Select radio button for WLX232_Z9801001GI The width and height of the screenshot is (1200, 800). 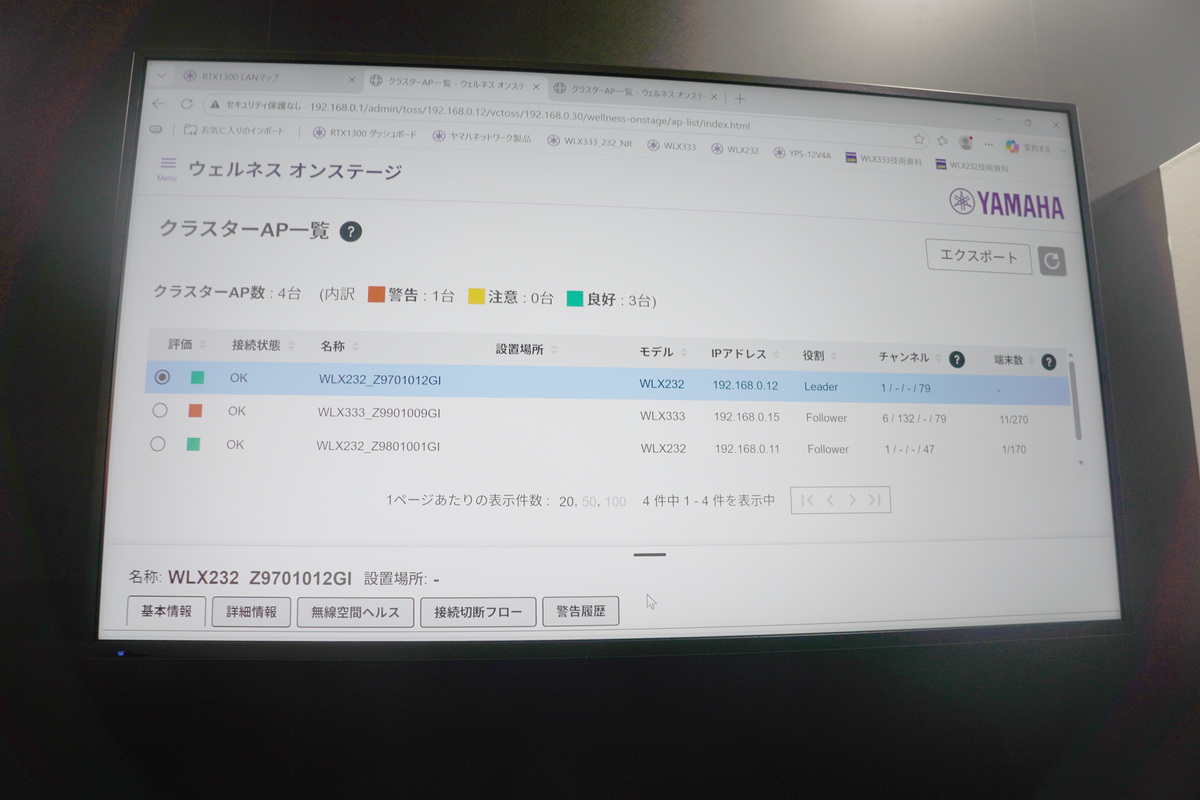coord(157,443)
